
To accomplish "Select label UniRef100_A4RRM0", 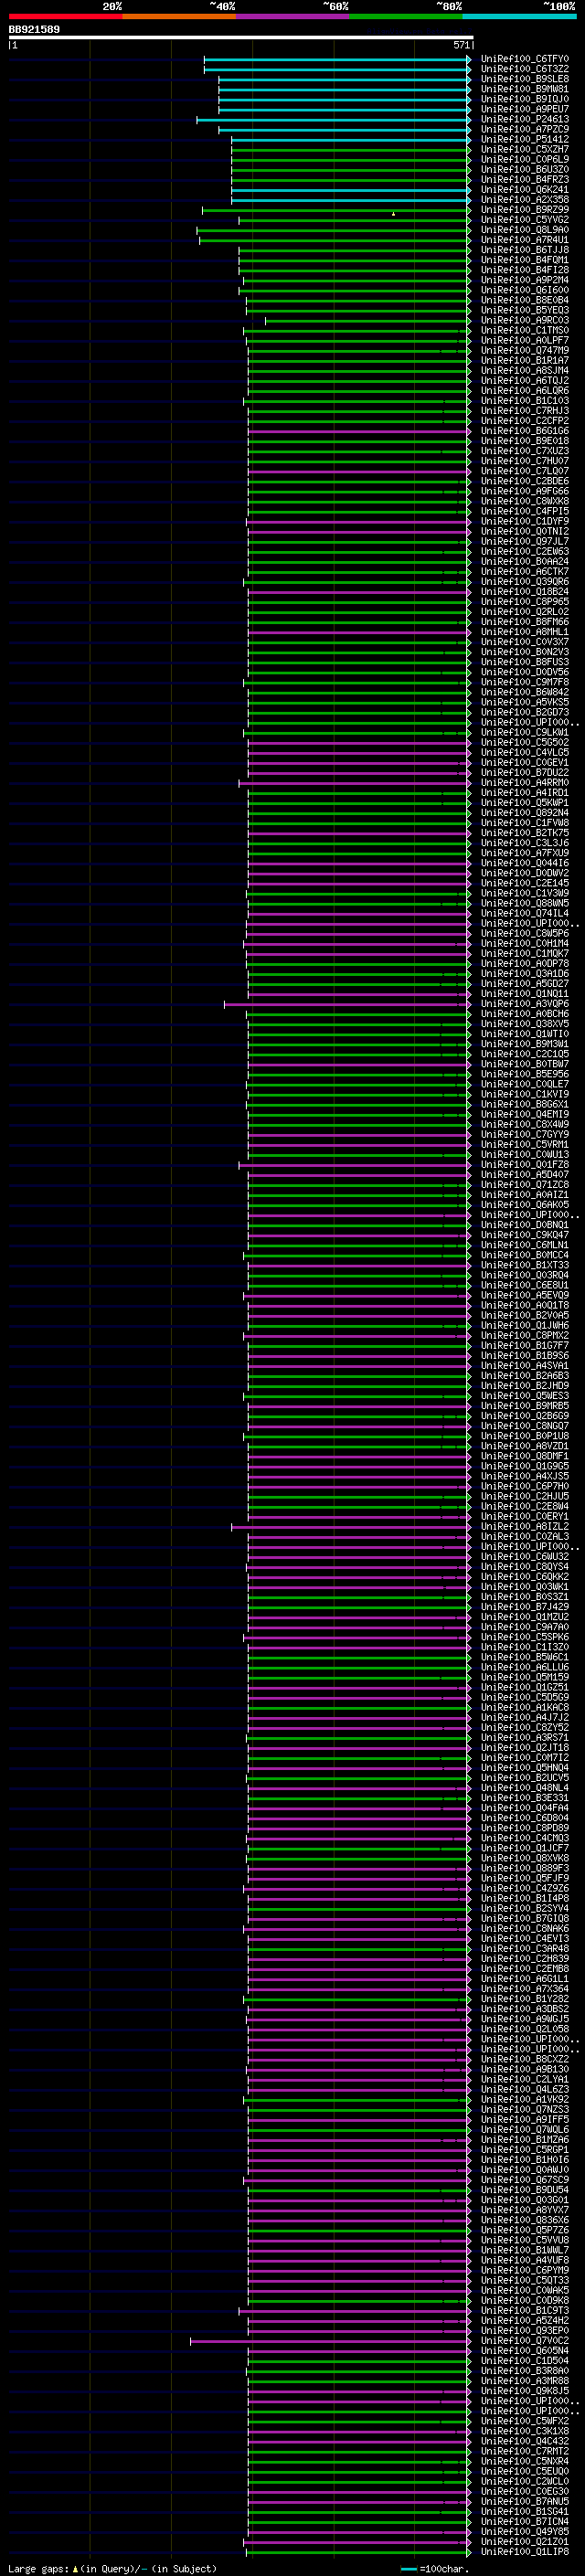I will (x=525, y=783).
